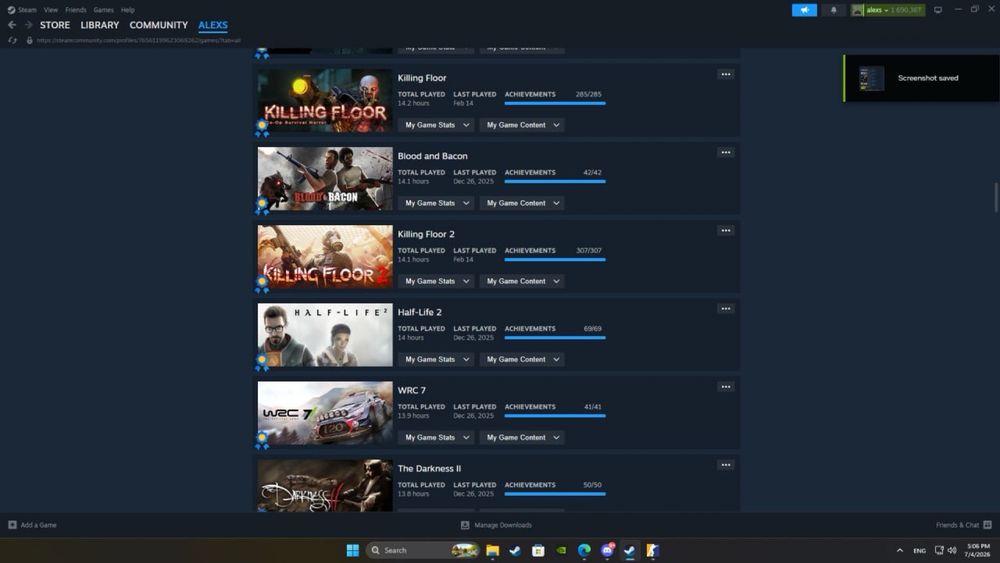Image resolution: width=1000 pixels, height=563 pixels.
Task: Go back with the left arrow icon
Action: [x=12, y=25]
